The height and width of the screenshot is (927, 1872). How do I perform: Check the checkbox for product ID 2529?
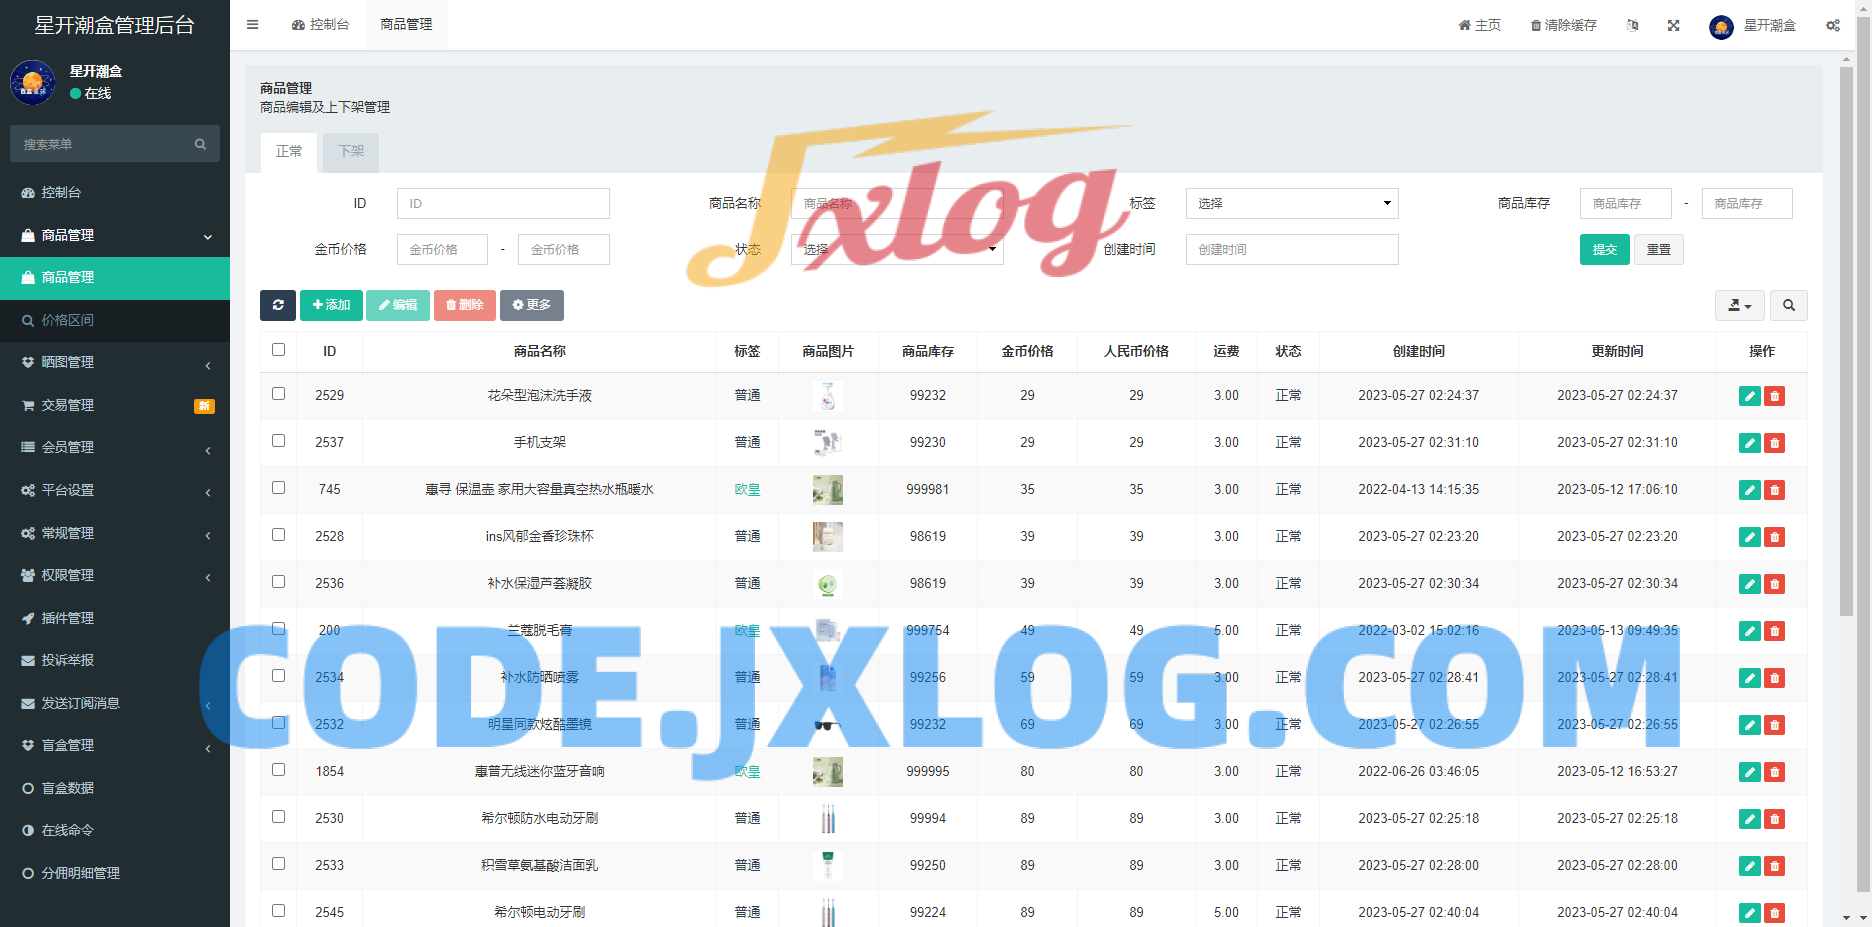click(x=279, y=394)
